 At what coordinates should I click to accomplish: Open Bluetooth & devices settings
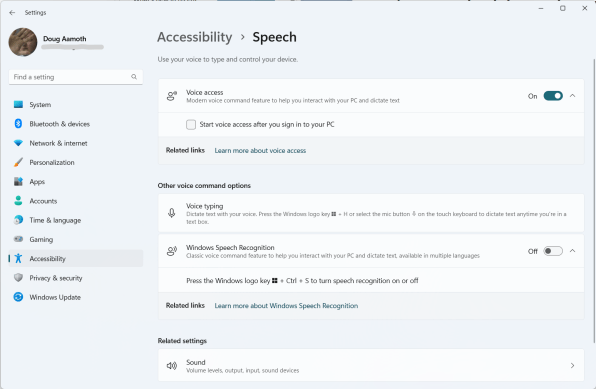[76, 124]
